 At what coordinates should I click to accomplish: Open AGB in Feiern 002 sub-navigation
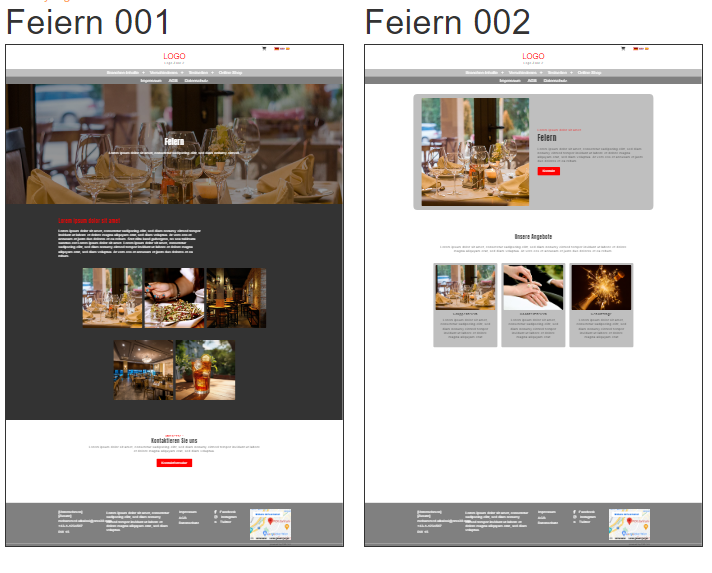click(532, 81)
